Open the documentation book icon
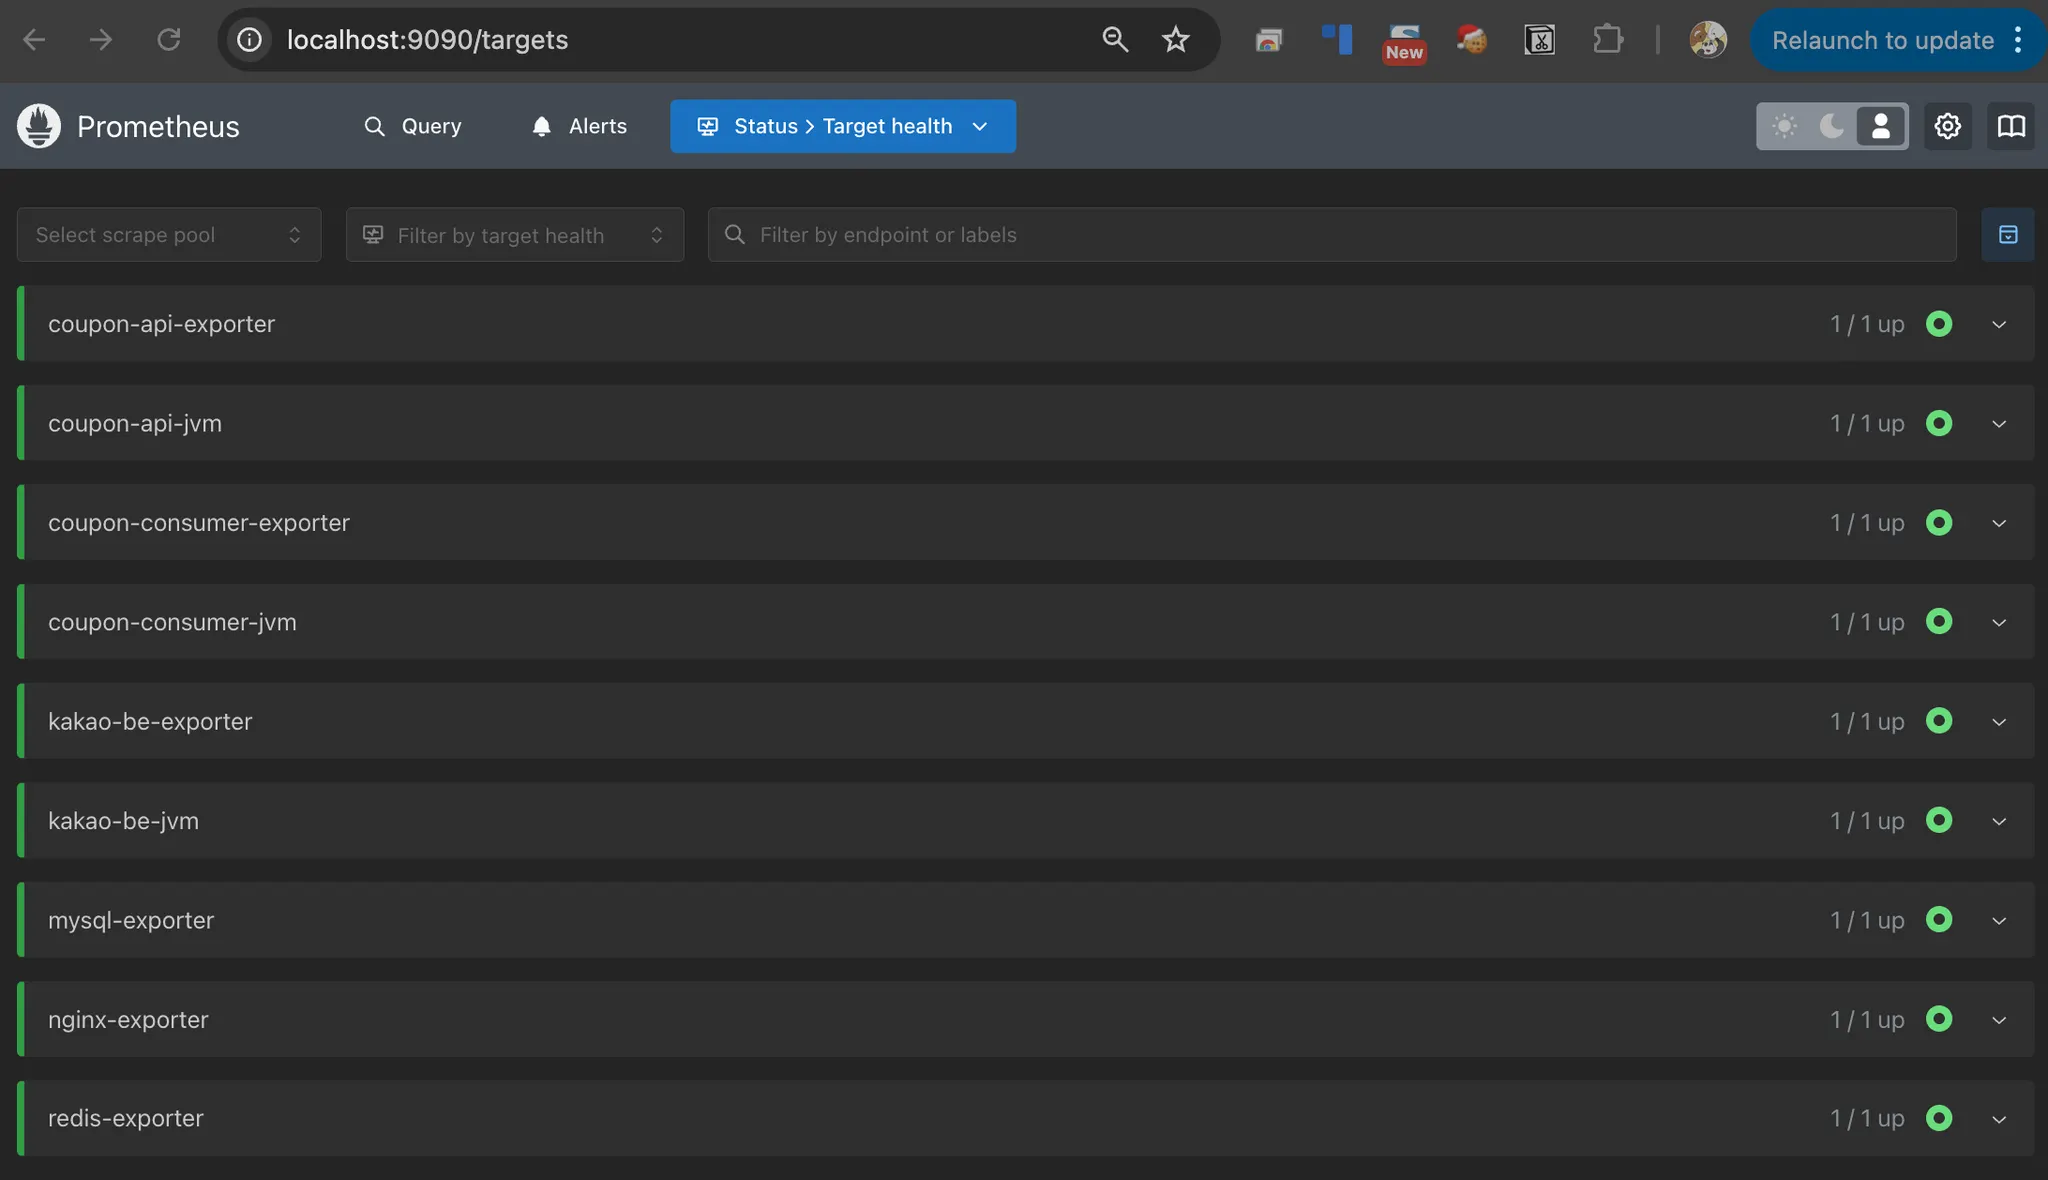 (x=2011, y=126)
